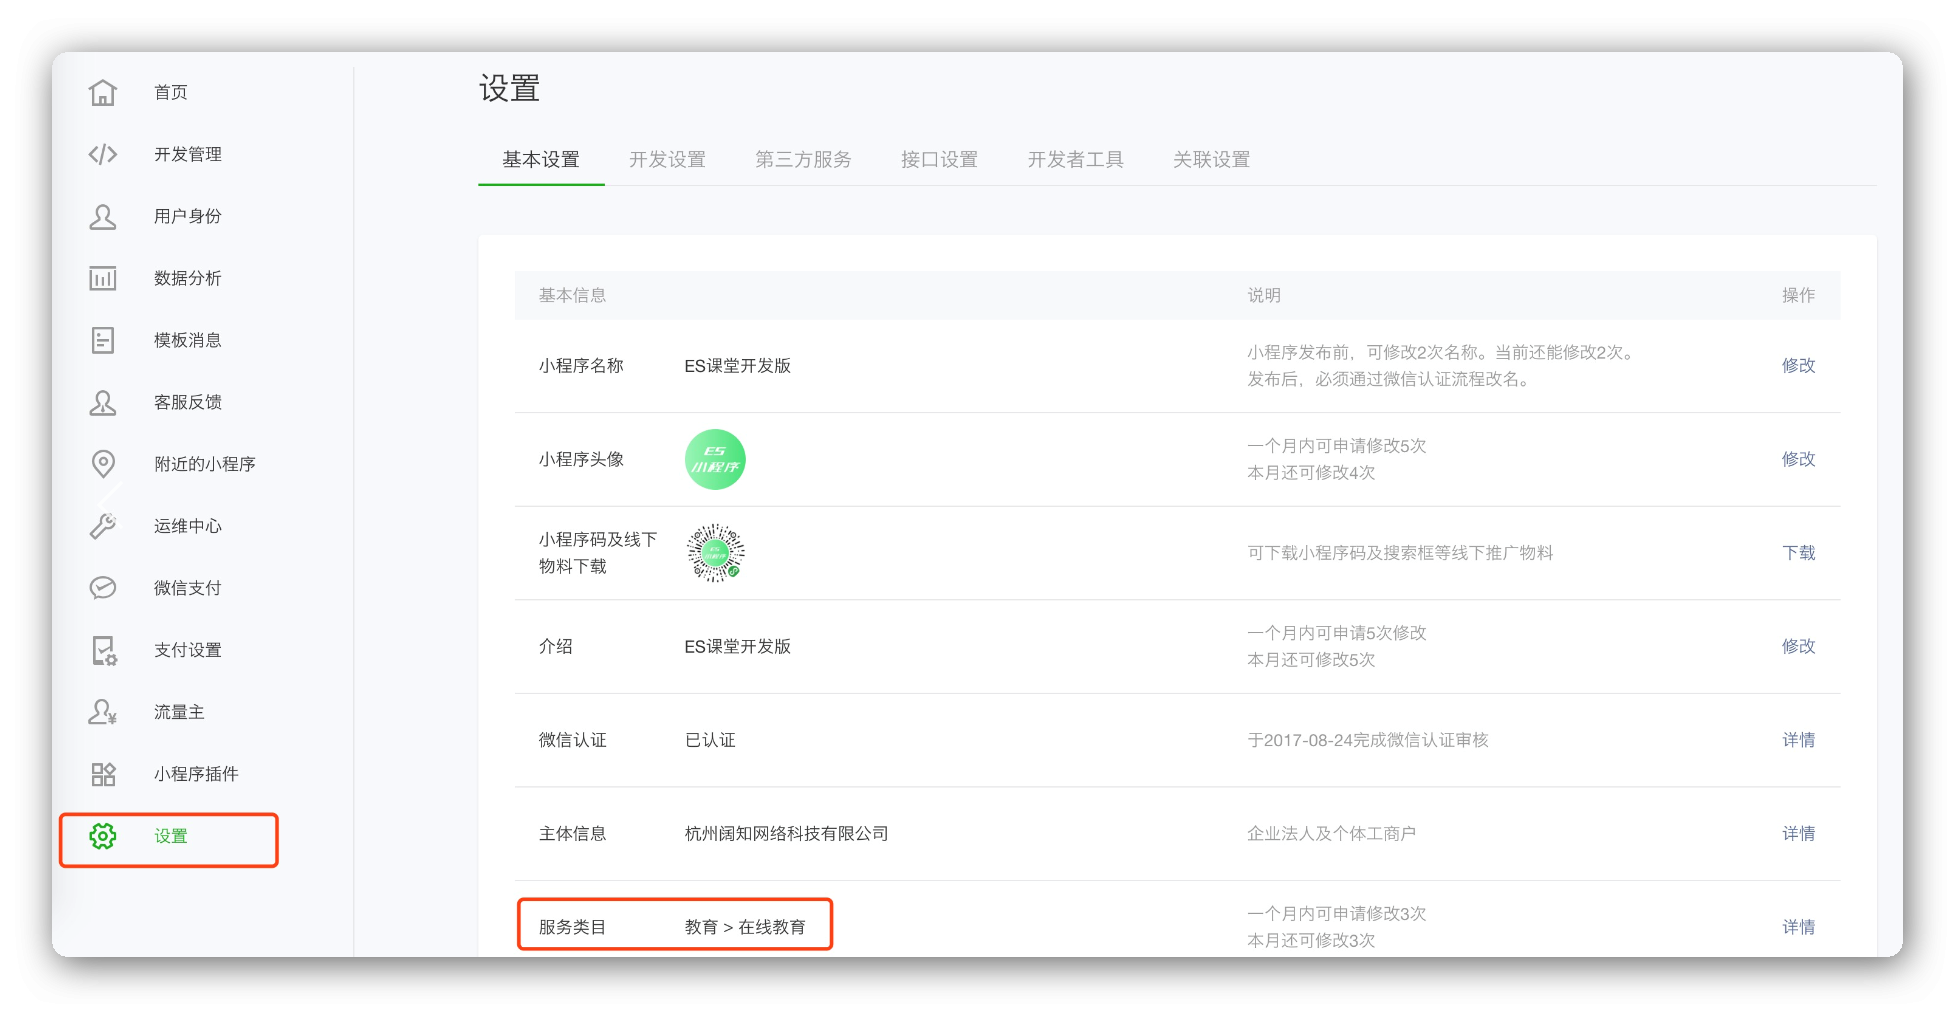Open the 流量主 sidebar icon
The height and width of the screenshot is (1009, 1955).
103,712
